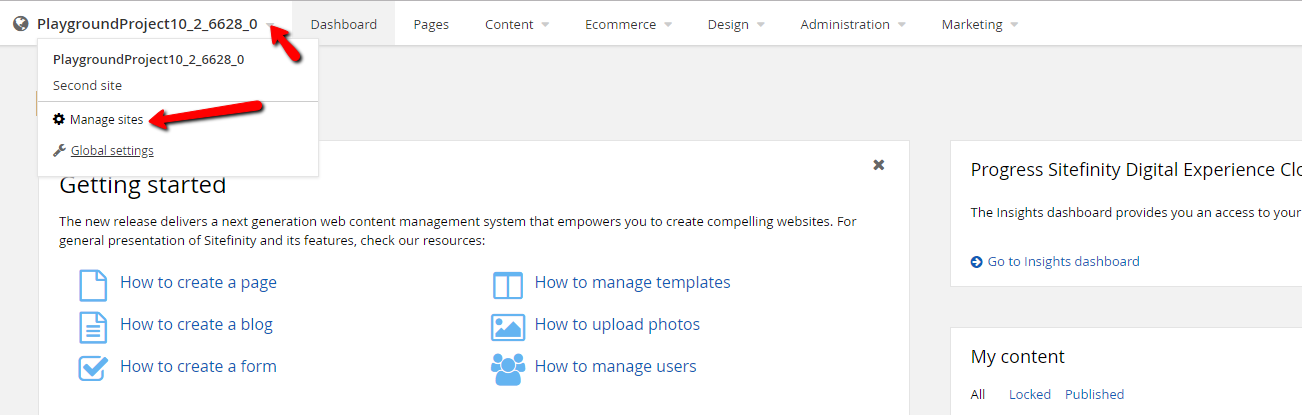1302x415 pixels.
Task: Select PlaygroundProject10_2_6628_0 in site list
Action: point(149,60)
